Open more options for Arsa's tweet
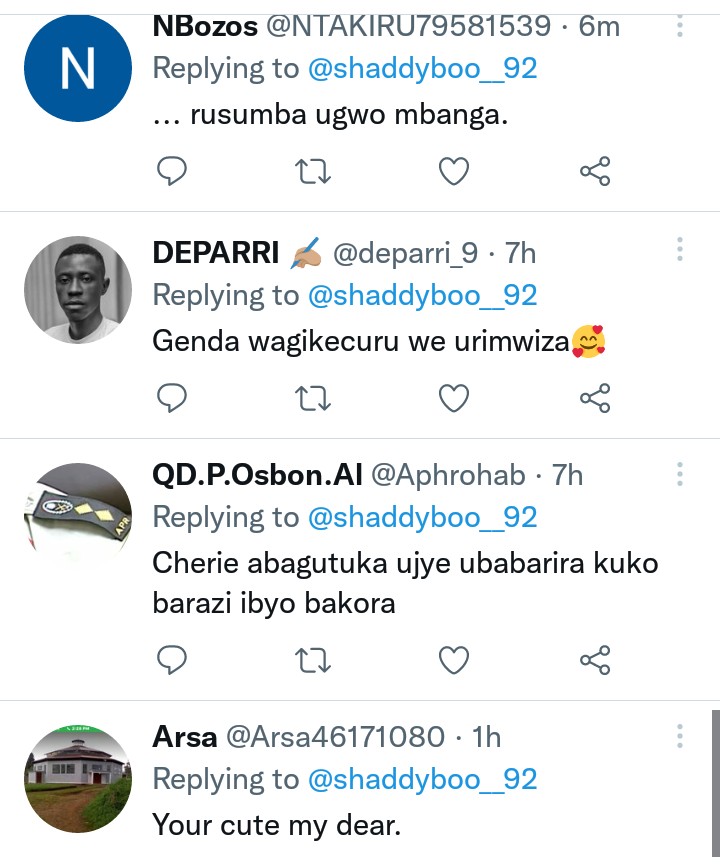720x867 pixels. pos(680,737)
